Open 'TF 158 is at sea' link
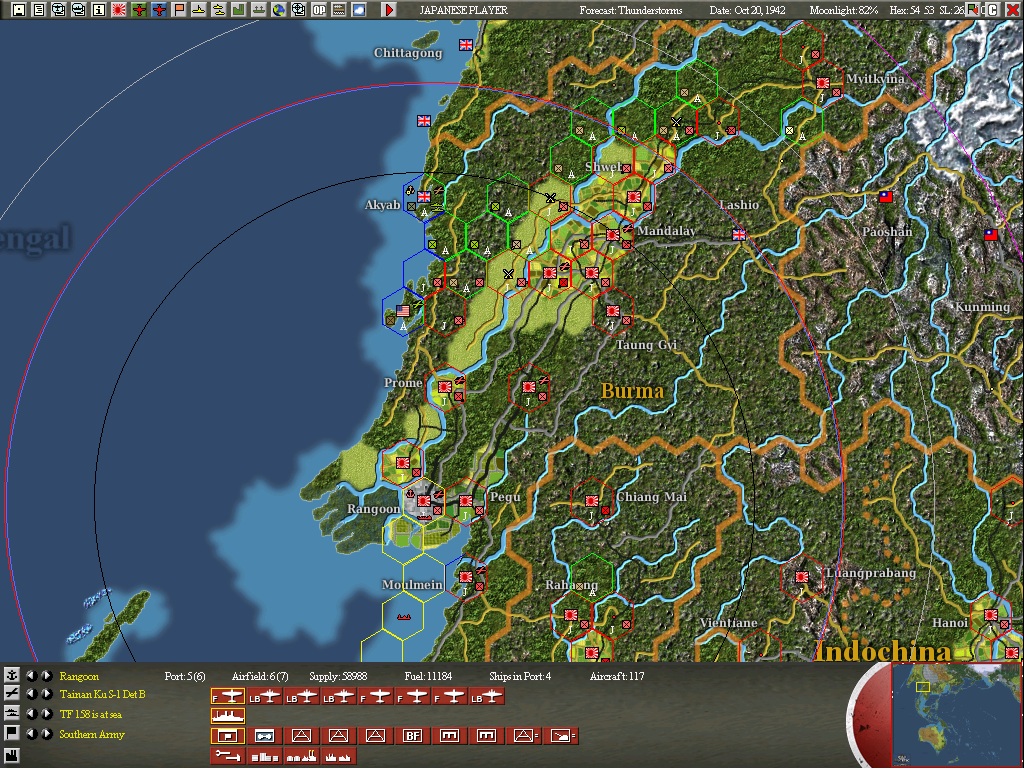This screenshot has height=770, width=1027. 91,714
